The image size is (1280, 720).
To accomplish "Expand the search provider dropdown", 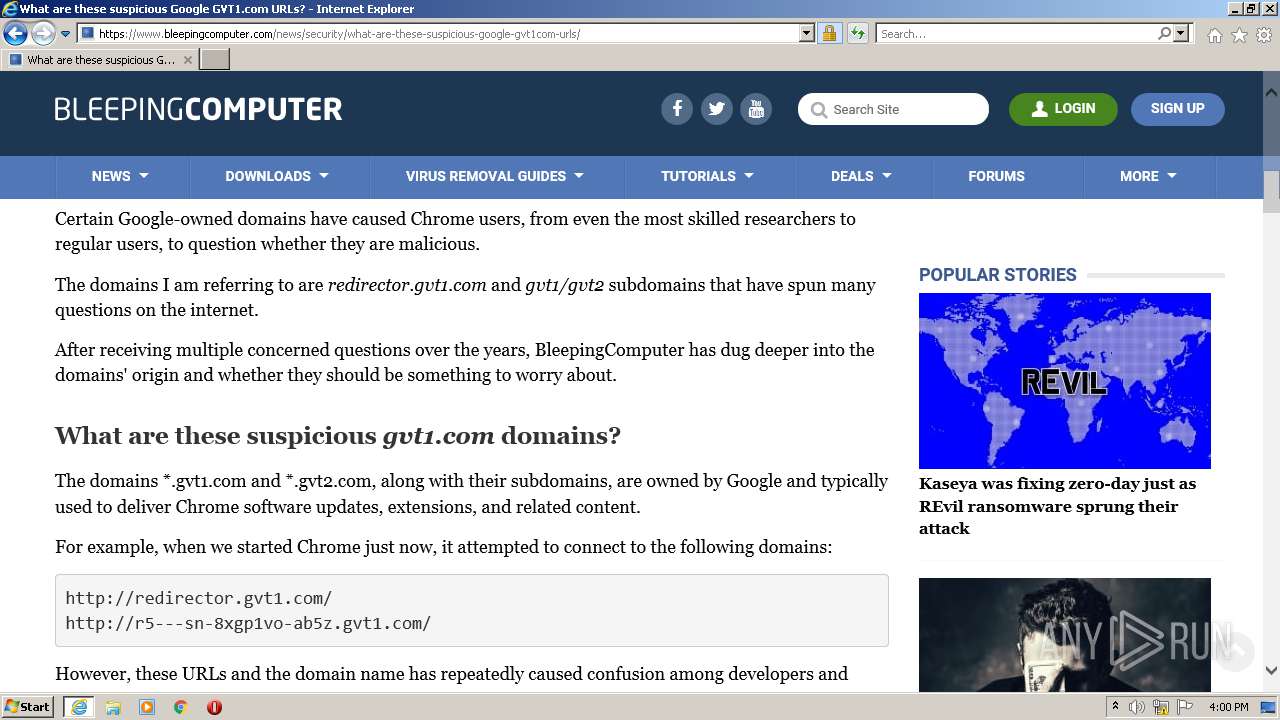I will (x=1181, y=33).
